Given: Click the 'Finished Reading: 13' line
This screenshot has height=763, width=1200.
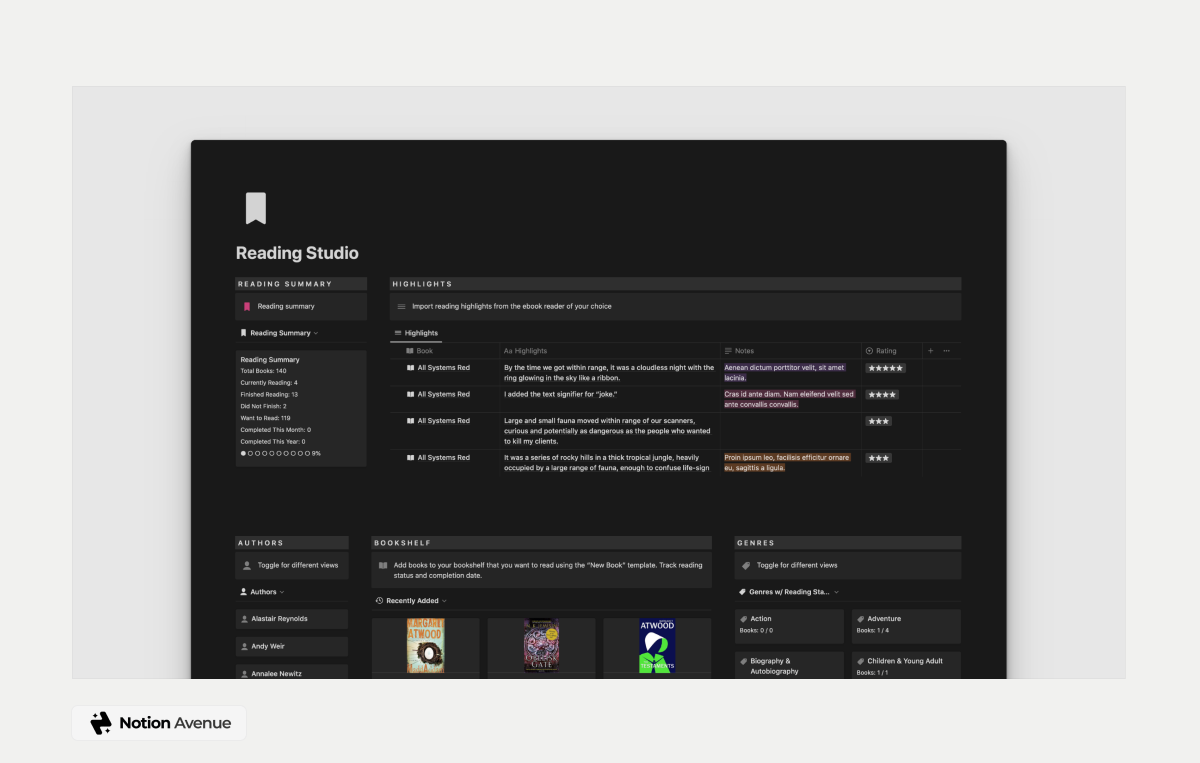Looking at the screenshot, I should pos(269,394).
